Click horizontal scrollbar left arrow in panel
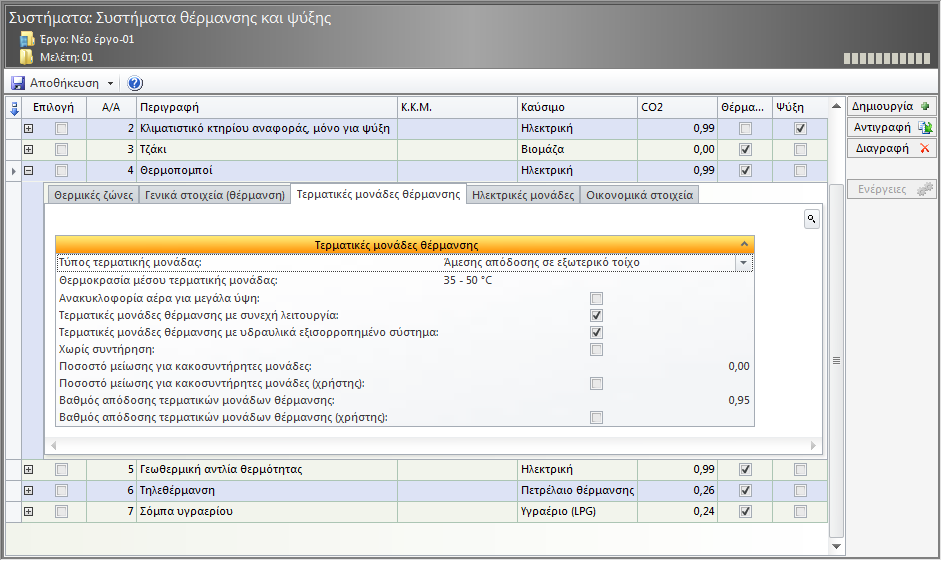 tap(53, 446)
